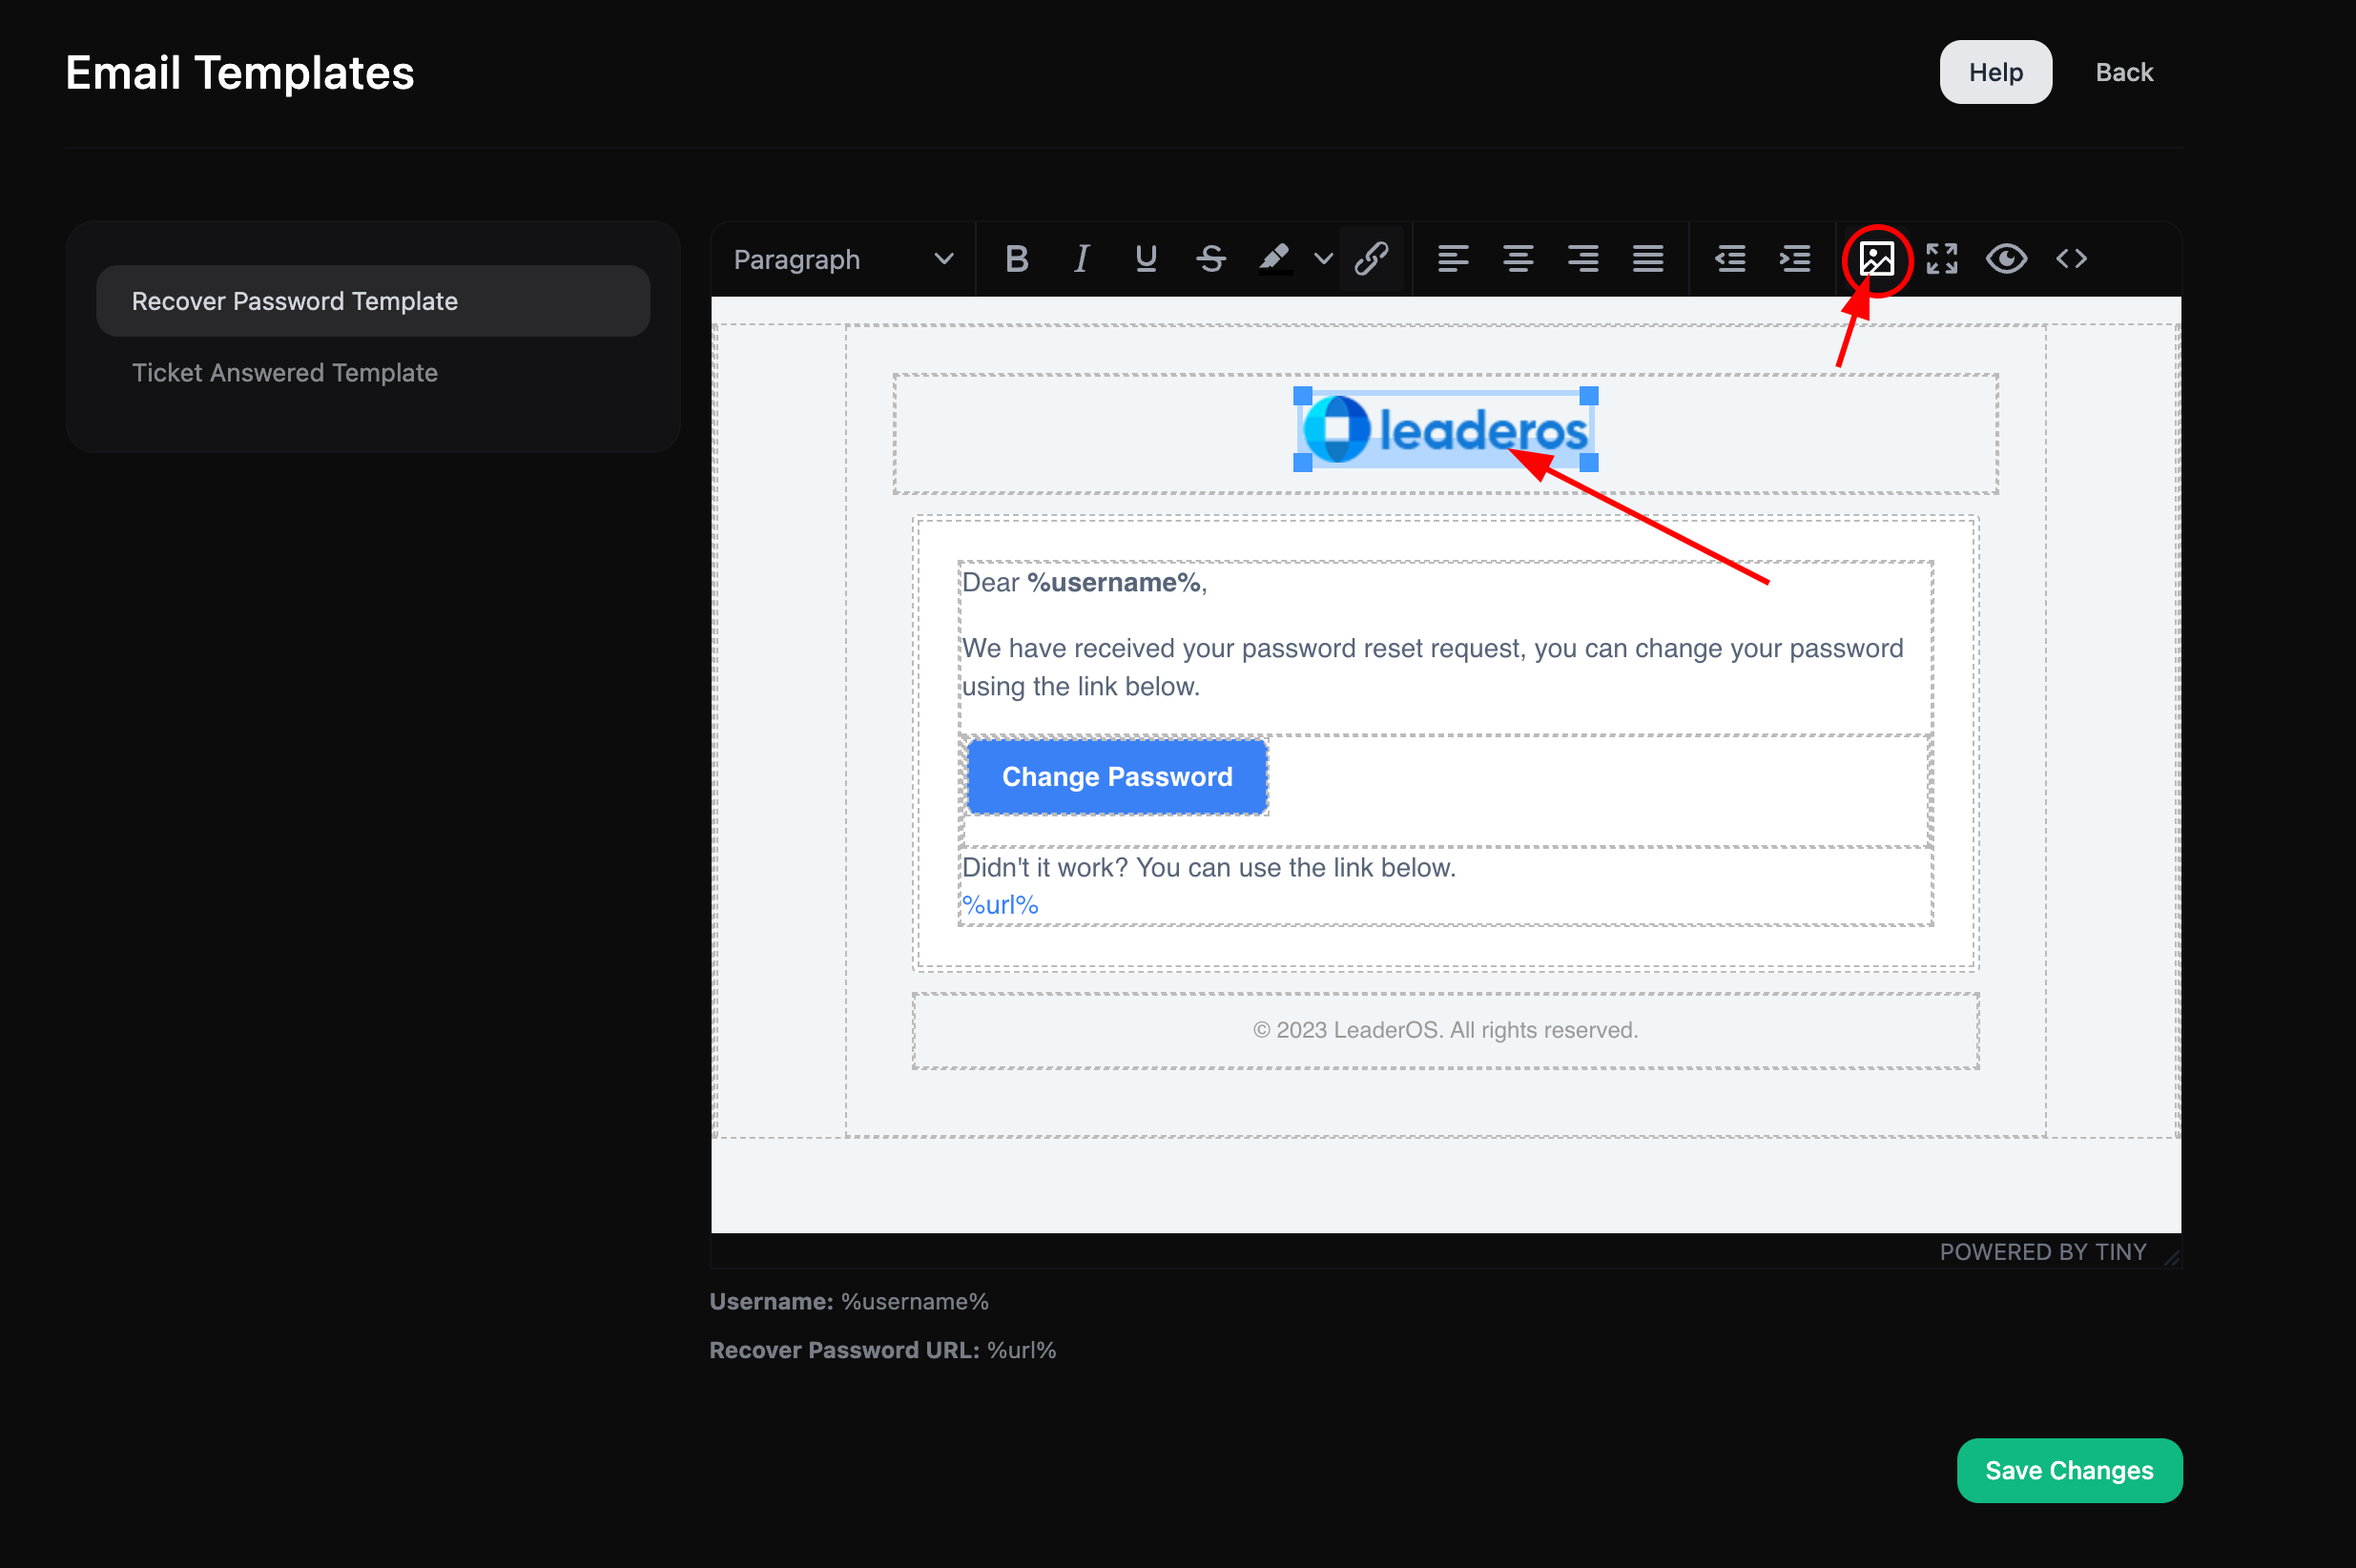Image resolution: width=2356 pixels, height=1568 pixels.
Task: Decrease paragraph indent
Action: point(1730,259)
